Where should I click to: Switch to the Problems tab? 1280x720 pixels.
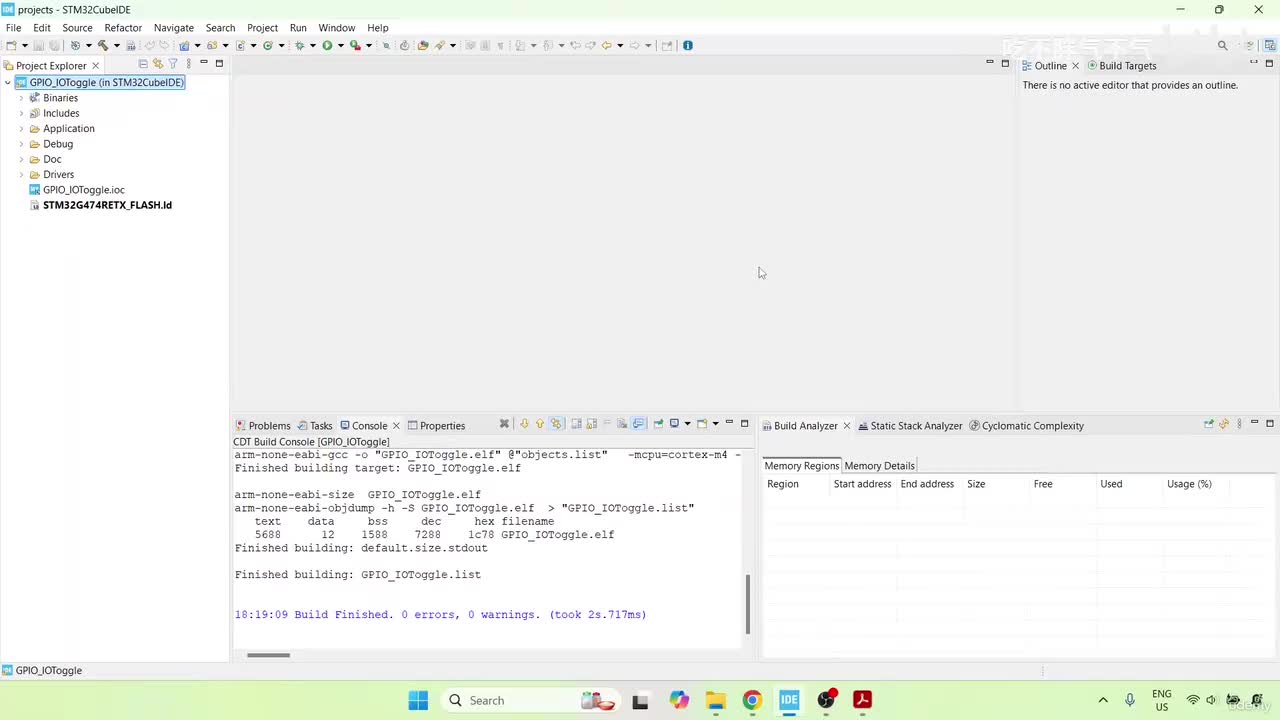point(263,425)
